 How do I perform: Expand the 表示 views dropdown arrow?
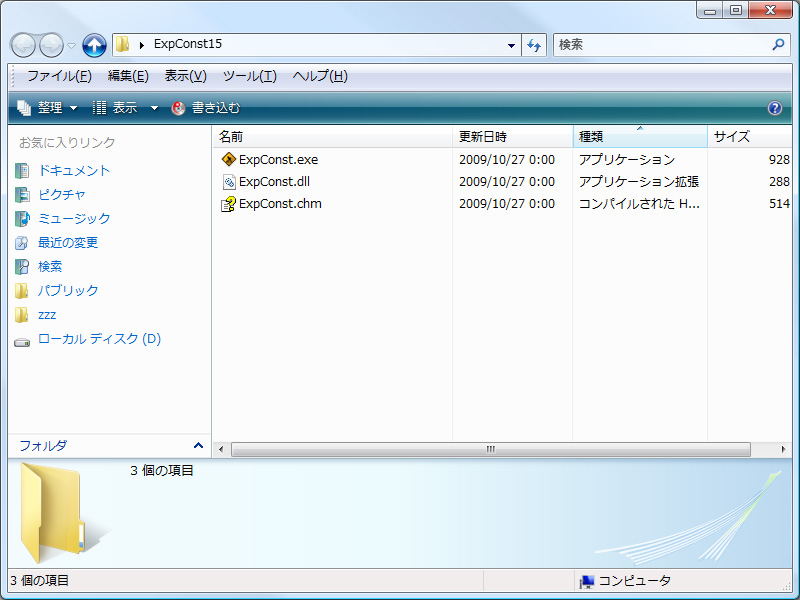click(154, 108)
